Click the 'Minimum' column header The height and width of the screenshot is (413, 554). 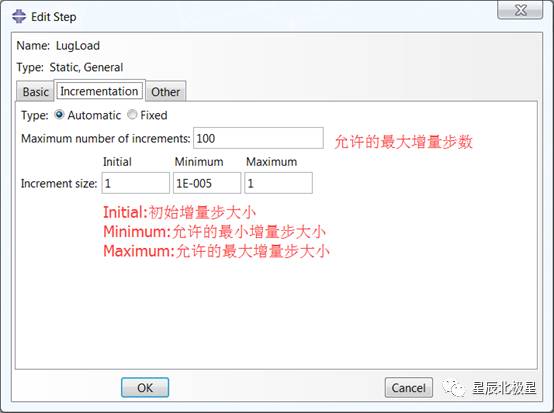(x=199, y=162)
